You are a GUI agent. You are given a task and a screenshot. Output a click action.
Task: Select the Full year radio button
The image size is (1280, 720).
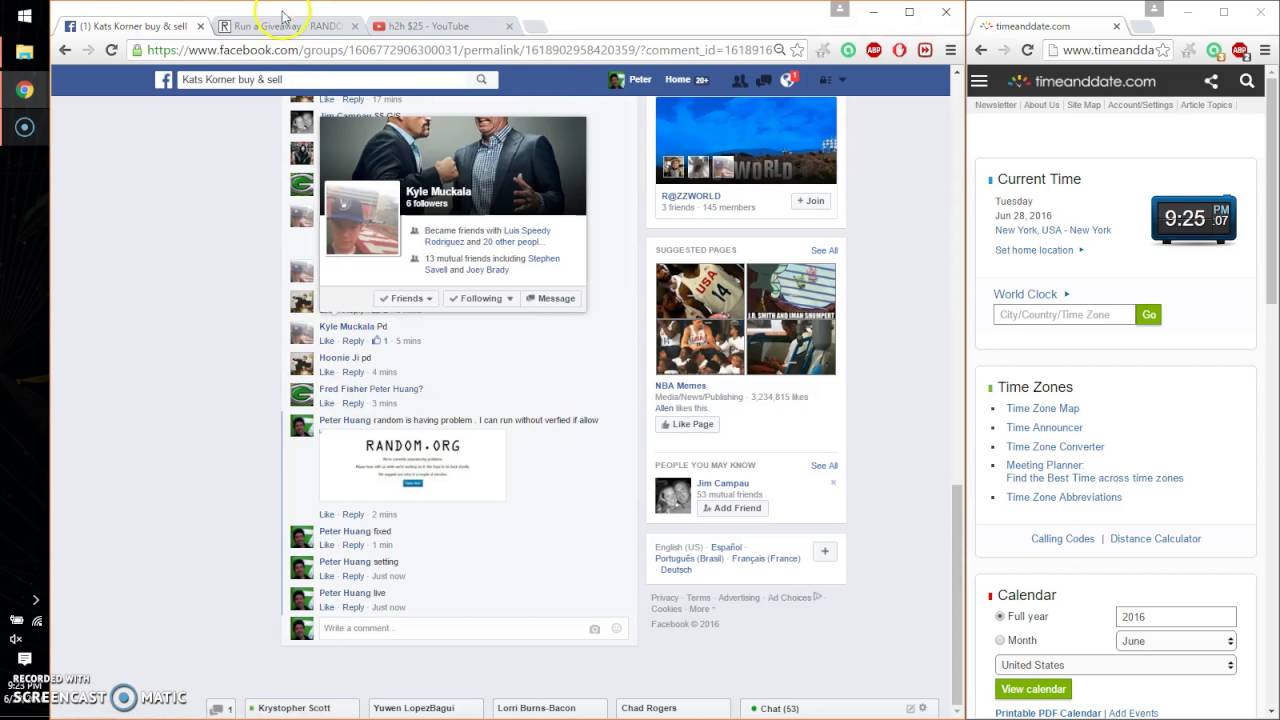click(x=1000, y=617)
